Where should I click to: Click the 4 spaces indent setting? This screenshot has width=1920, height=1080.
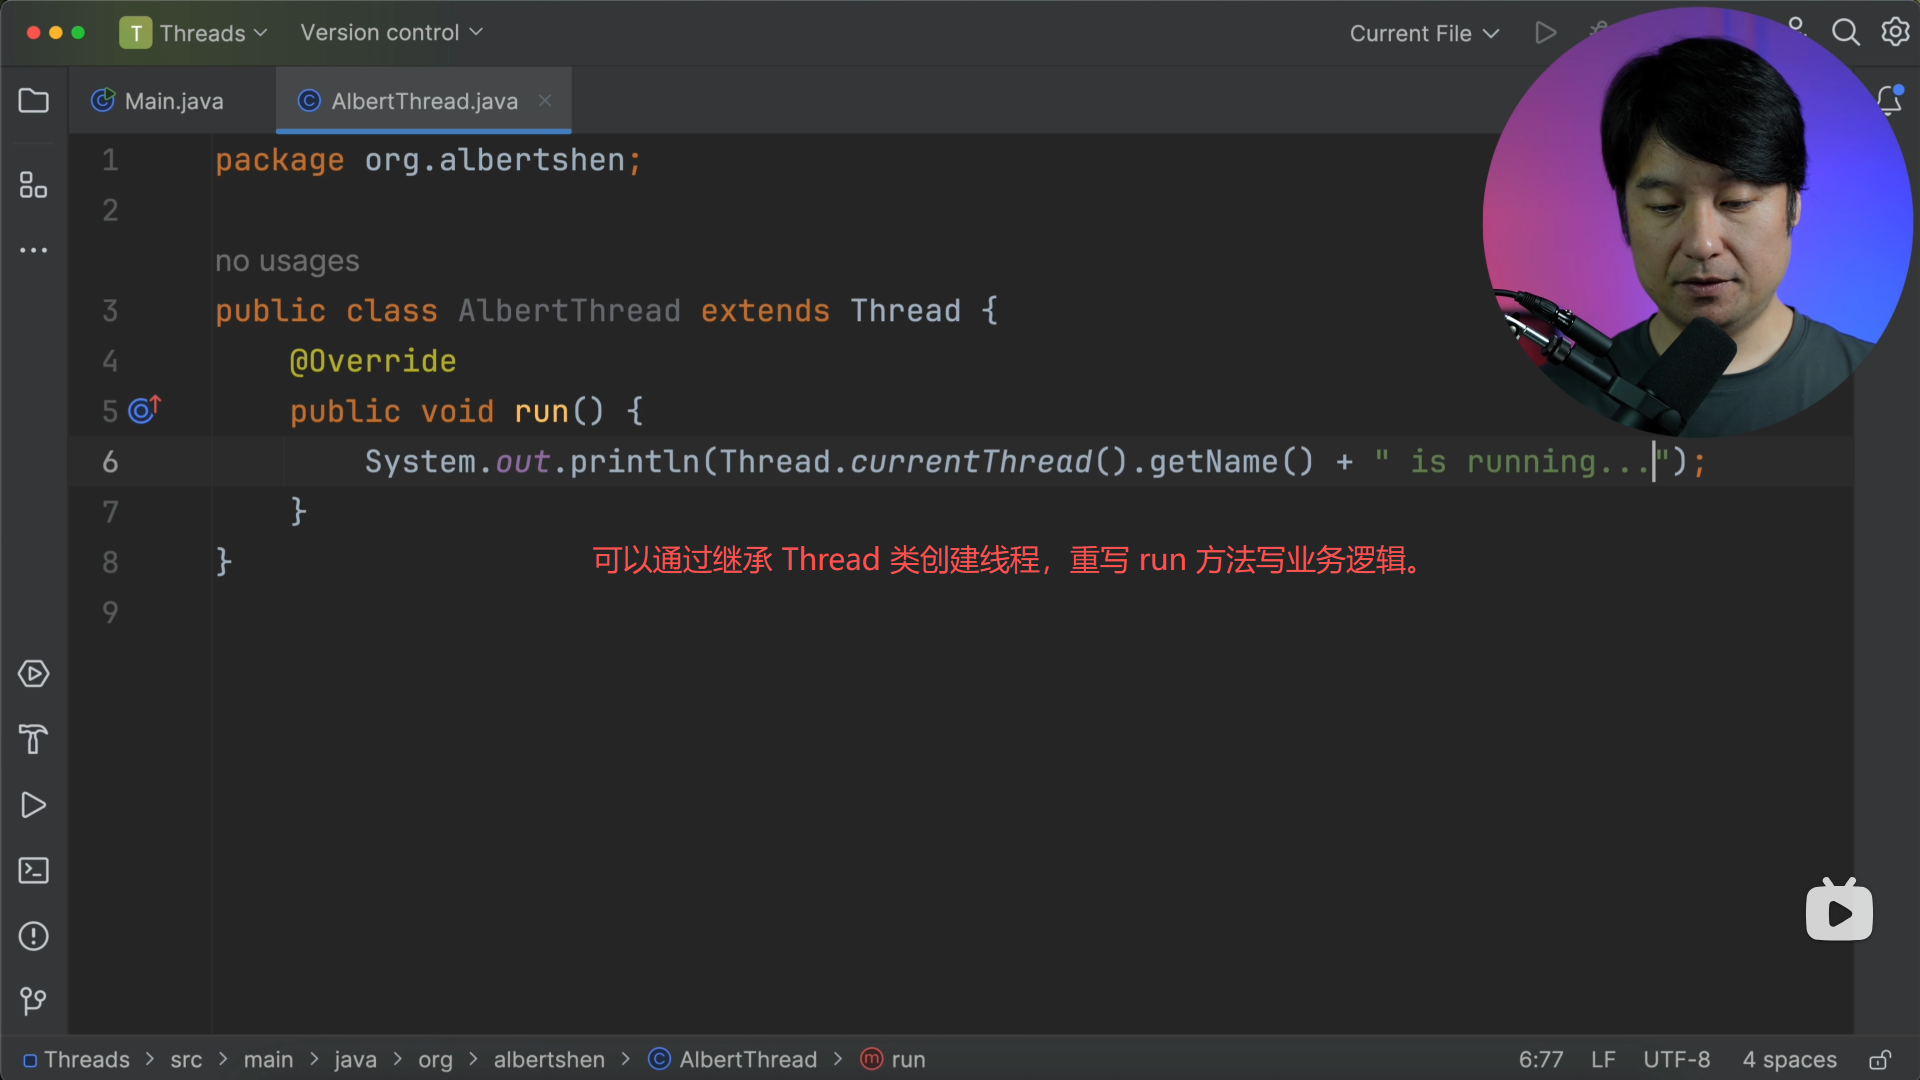[1789, 1060]
